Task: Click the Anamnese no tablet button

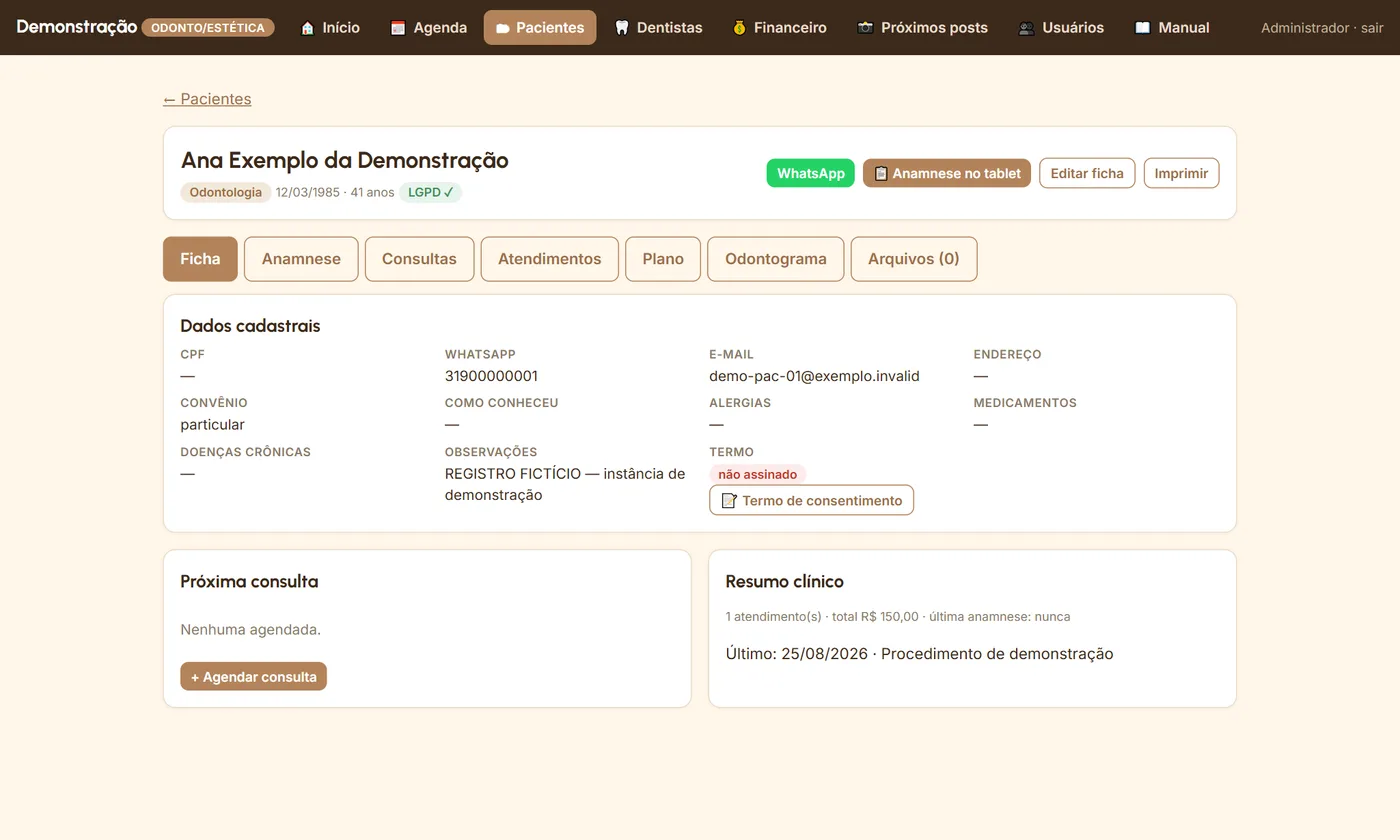Action: click(x=947, y=173)
